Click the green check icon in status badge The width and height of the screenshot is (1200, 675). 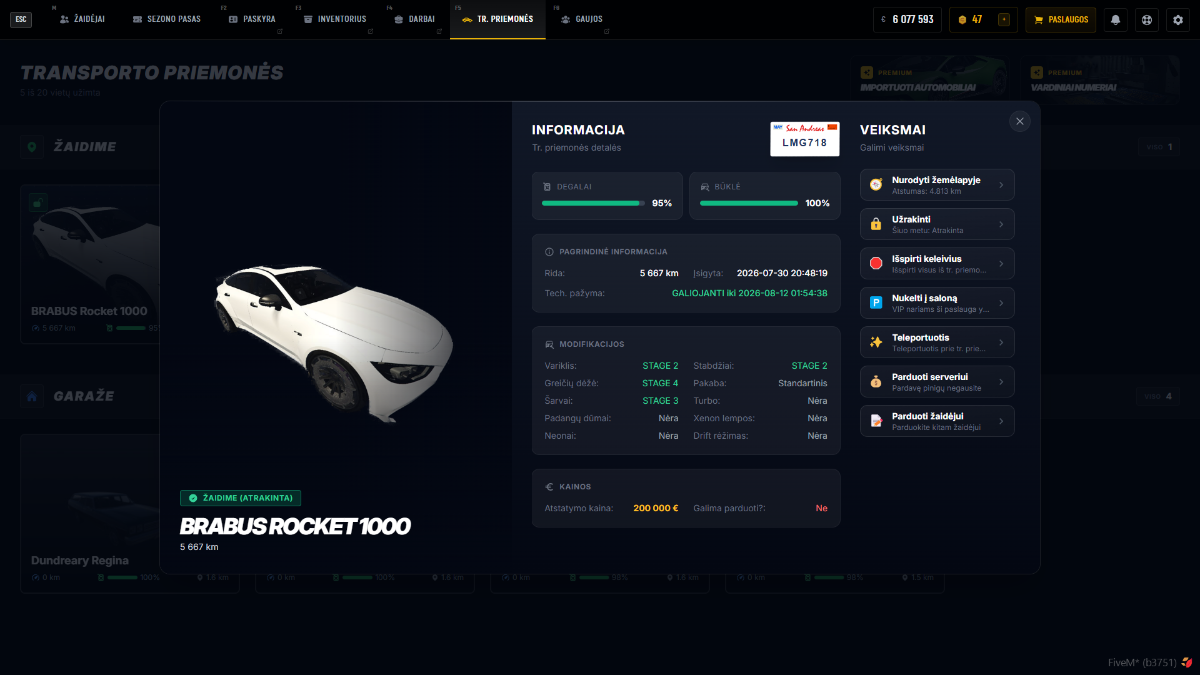pyautogui.click(x=192, y=498)
